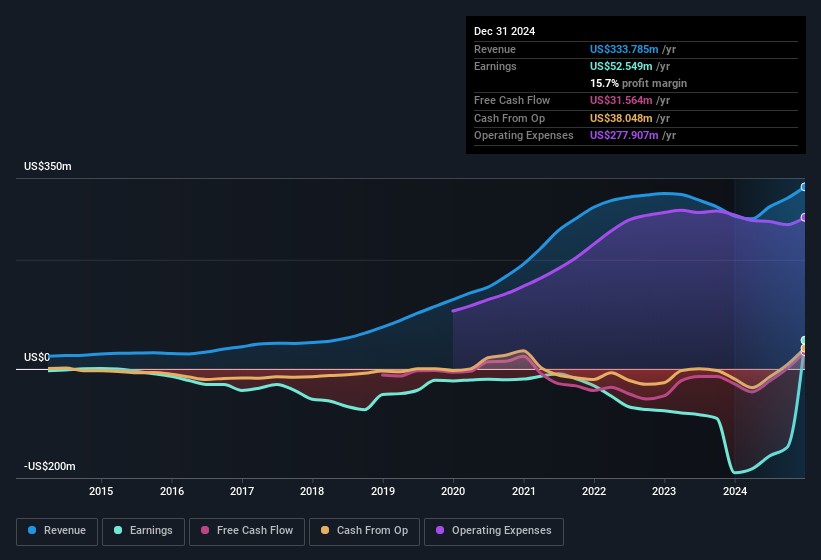Toggle the Operating Expenses legend button
The height and width of the screenshot is (560, 821).
click(493, 531)
